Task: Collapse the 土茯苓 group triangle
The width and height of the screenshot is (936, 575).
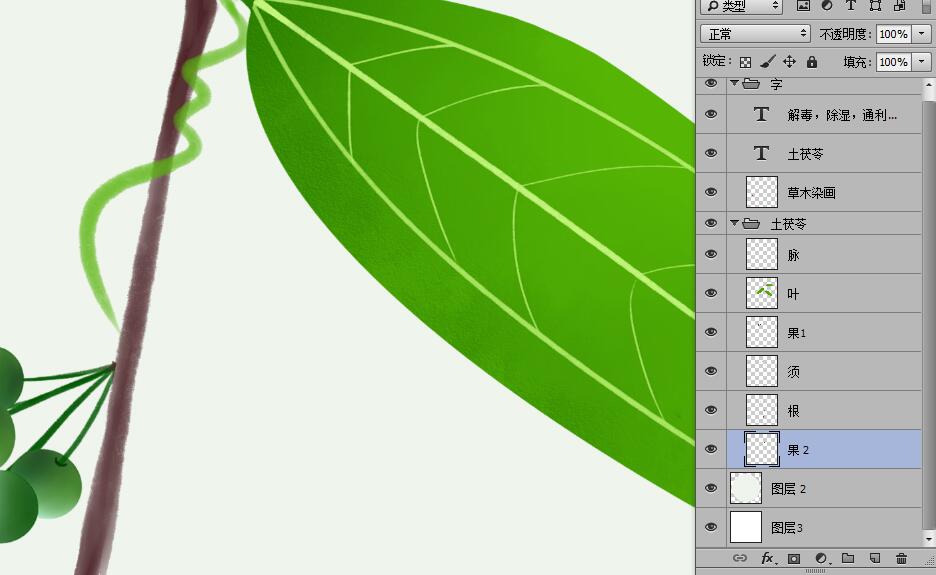Action: coord(734,223)
